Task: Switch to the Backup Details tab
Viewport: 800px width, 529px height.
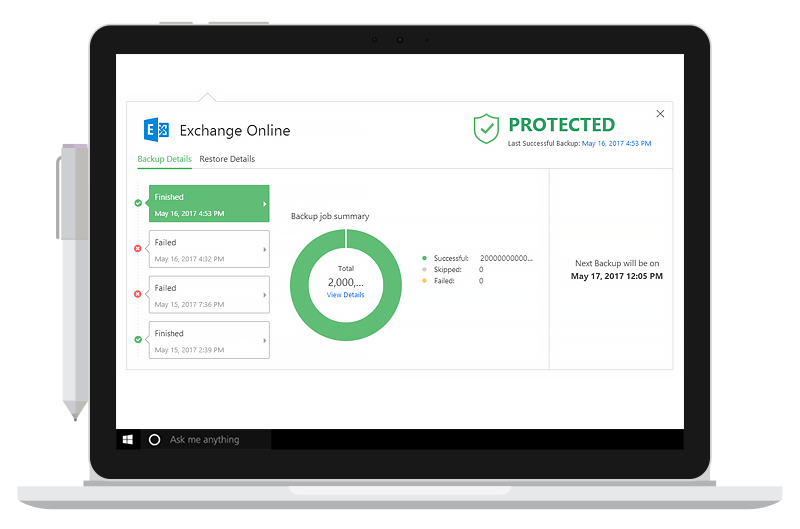Action: [x=164, y=159]
